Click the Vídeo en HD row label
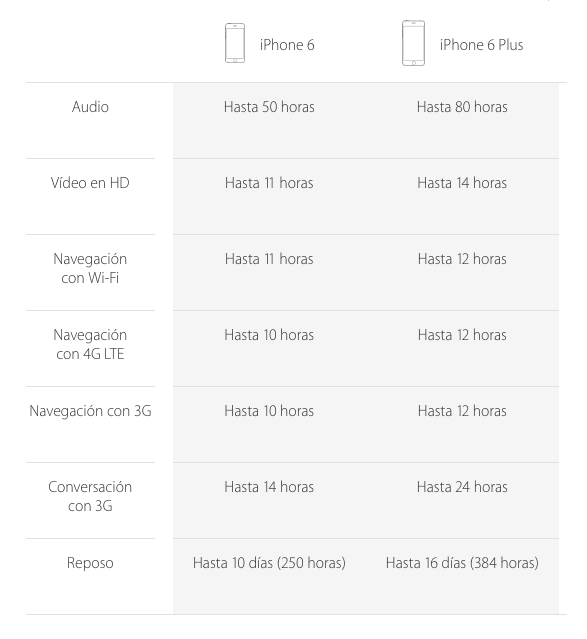 point(90,183)
